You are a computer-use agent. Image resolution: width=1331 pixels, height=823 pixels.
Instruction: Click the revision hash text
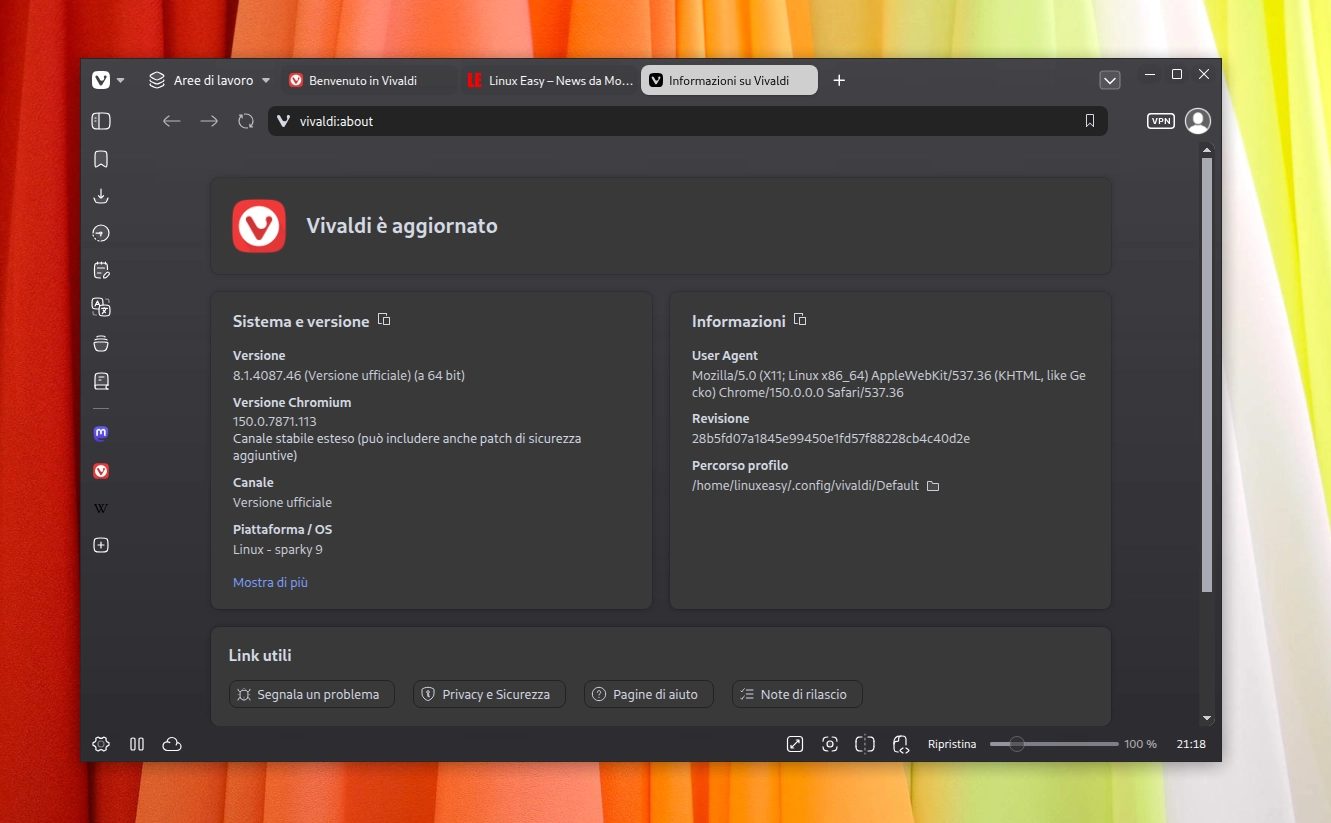[x=831, y=438]
